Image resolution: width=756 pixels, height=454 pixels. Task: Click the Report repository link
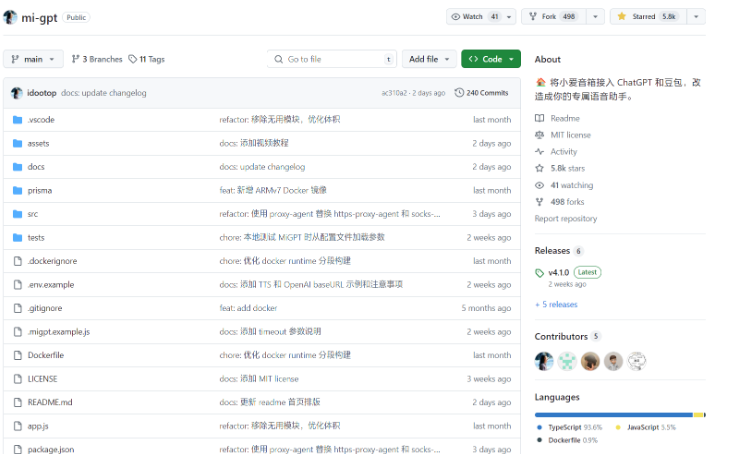[x=566, y=219]
